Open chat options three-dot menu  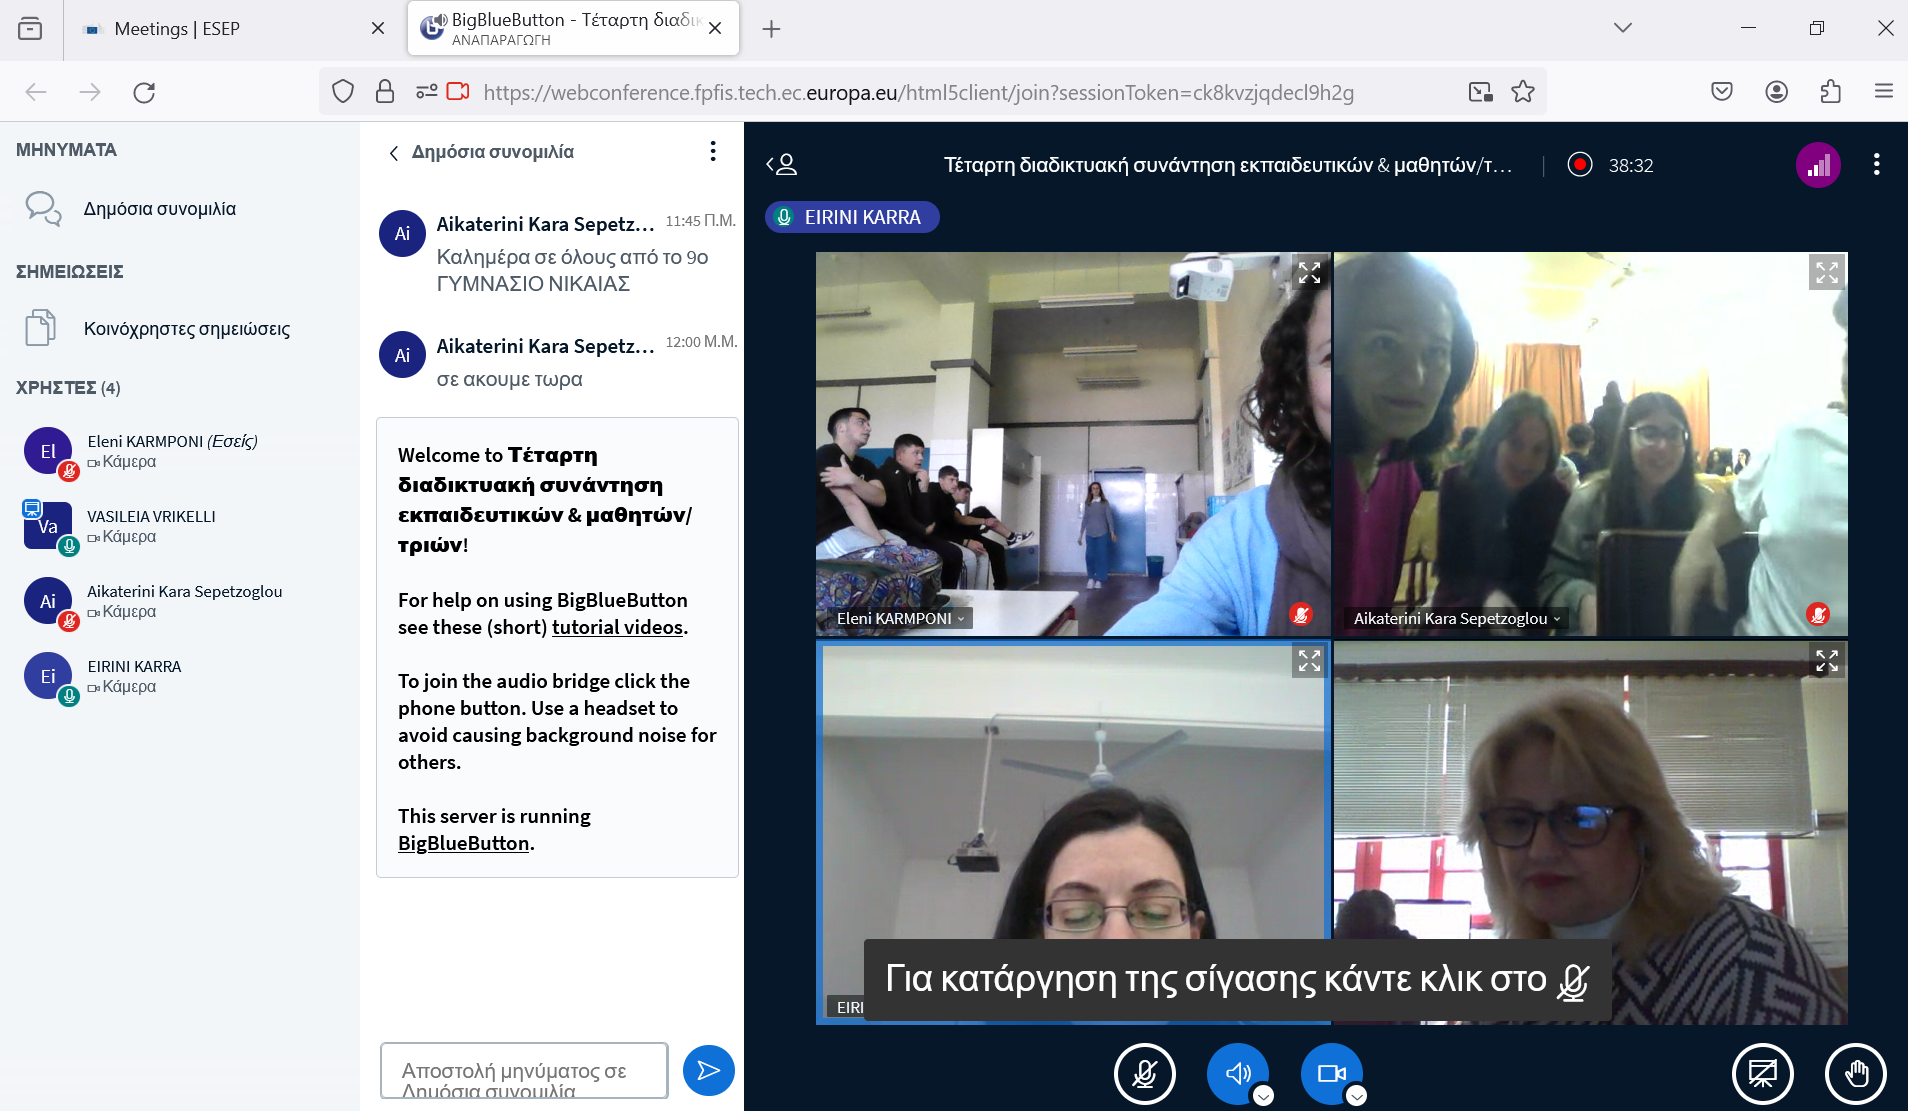pos(712,151)
